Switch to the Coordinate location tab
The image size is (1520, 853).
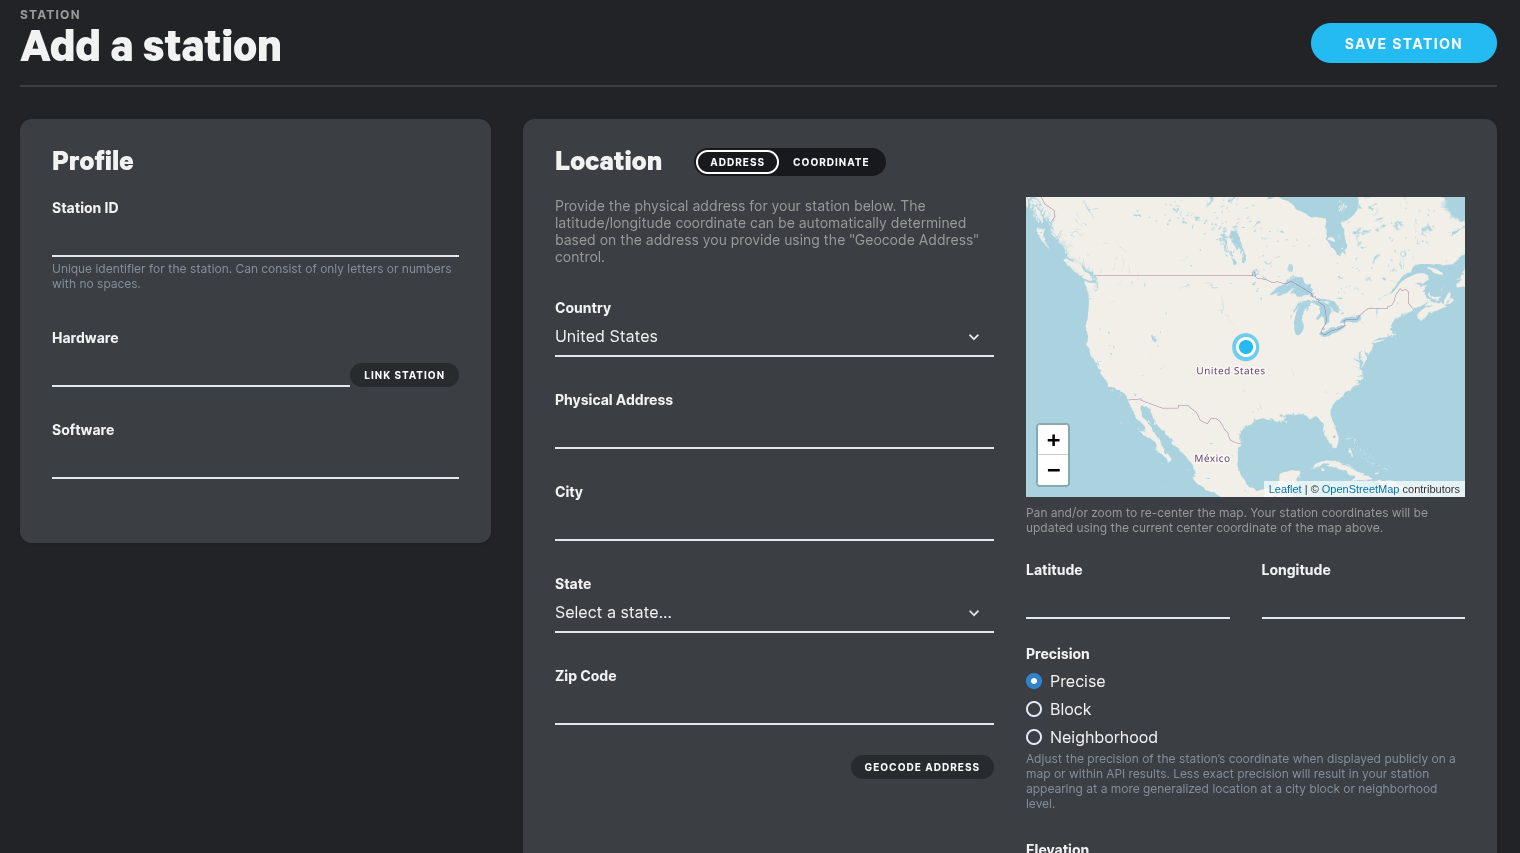click(831, 162)
